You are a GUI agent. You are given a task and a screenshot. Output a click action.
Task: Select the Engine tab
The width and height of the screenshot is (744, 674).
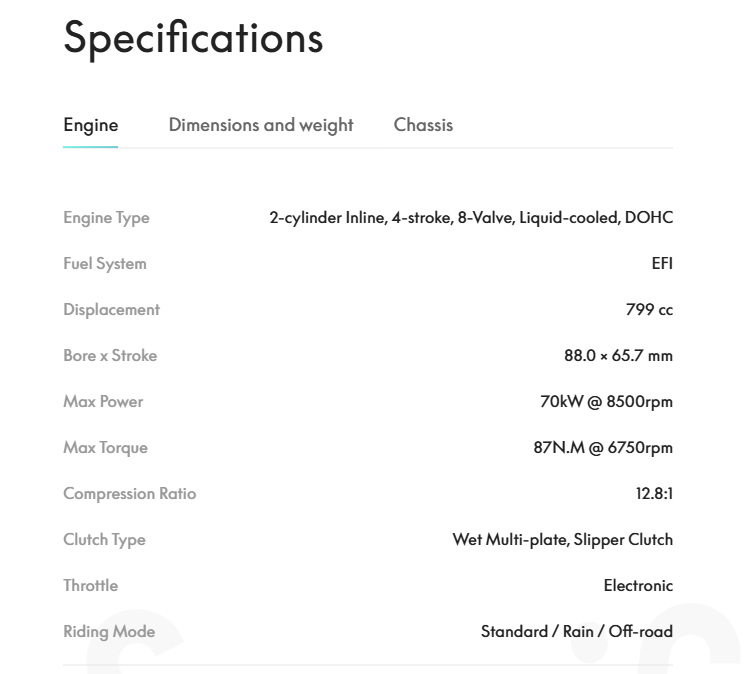[x=90, y=125]
